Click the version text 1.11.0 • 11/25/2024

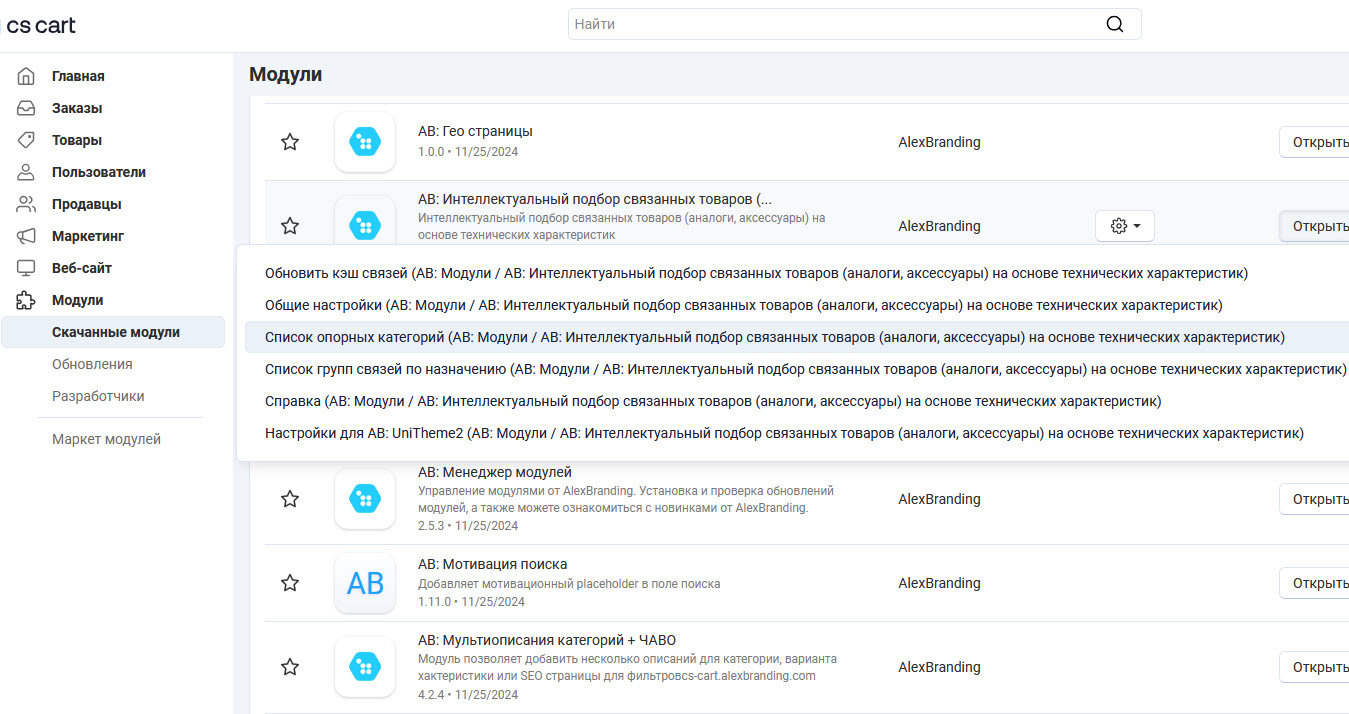(471, 602)
